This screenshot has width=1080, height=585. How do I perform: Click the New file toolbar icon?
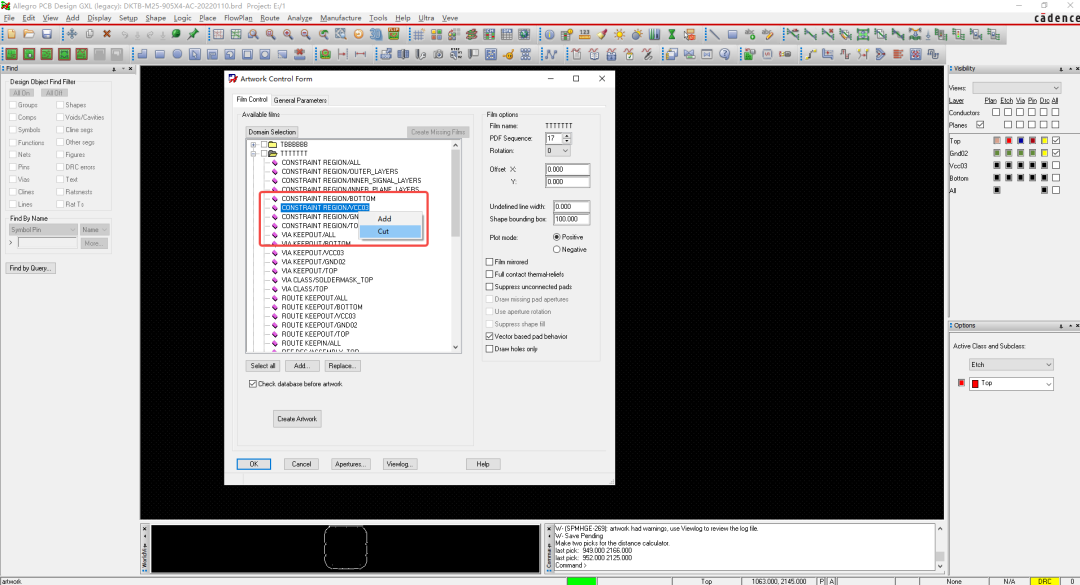(x=11, y=34)
